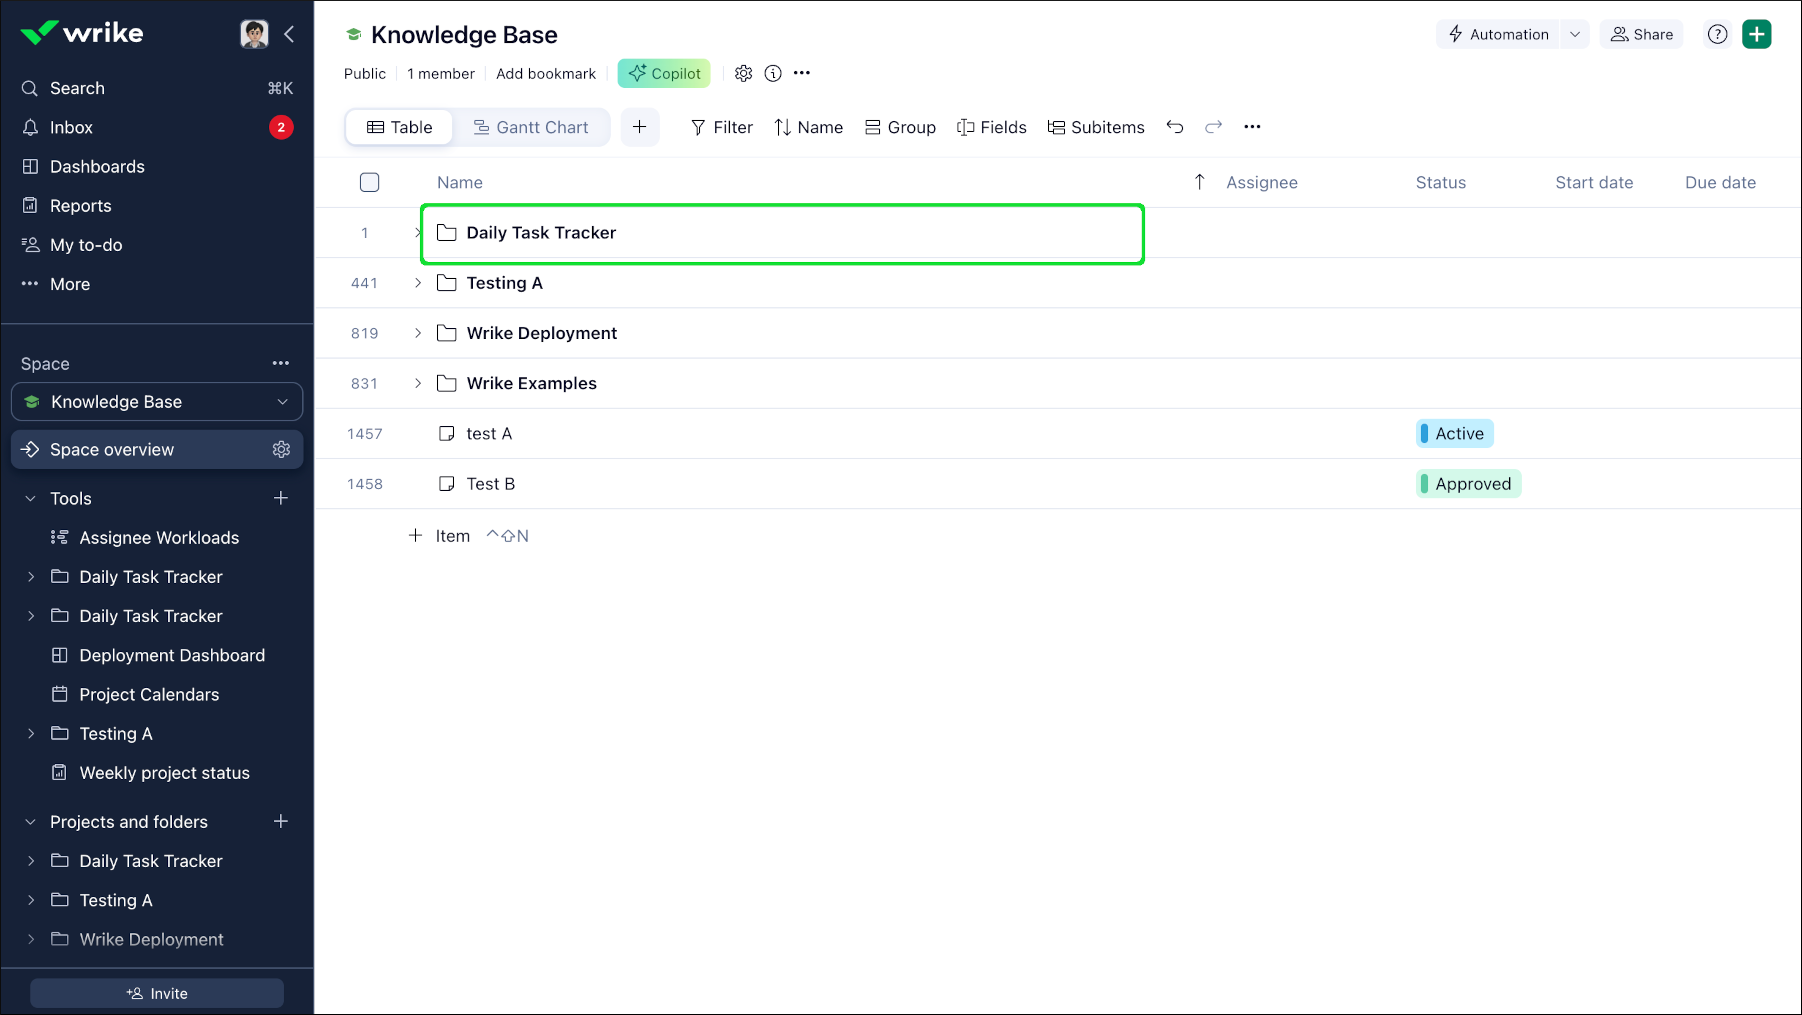The image size is (1802, 1015).
Task: Launch Copilot
Action: 664,73
